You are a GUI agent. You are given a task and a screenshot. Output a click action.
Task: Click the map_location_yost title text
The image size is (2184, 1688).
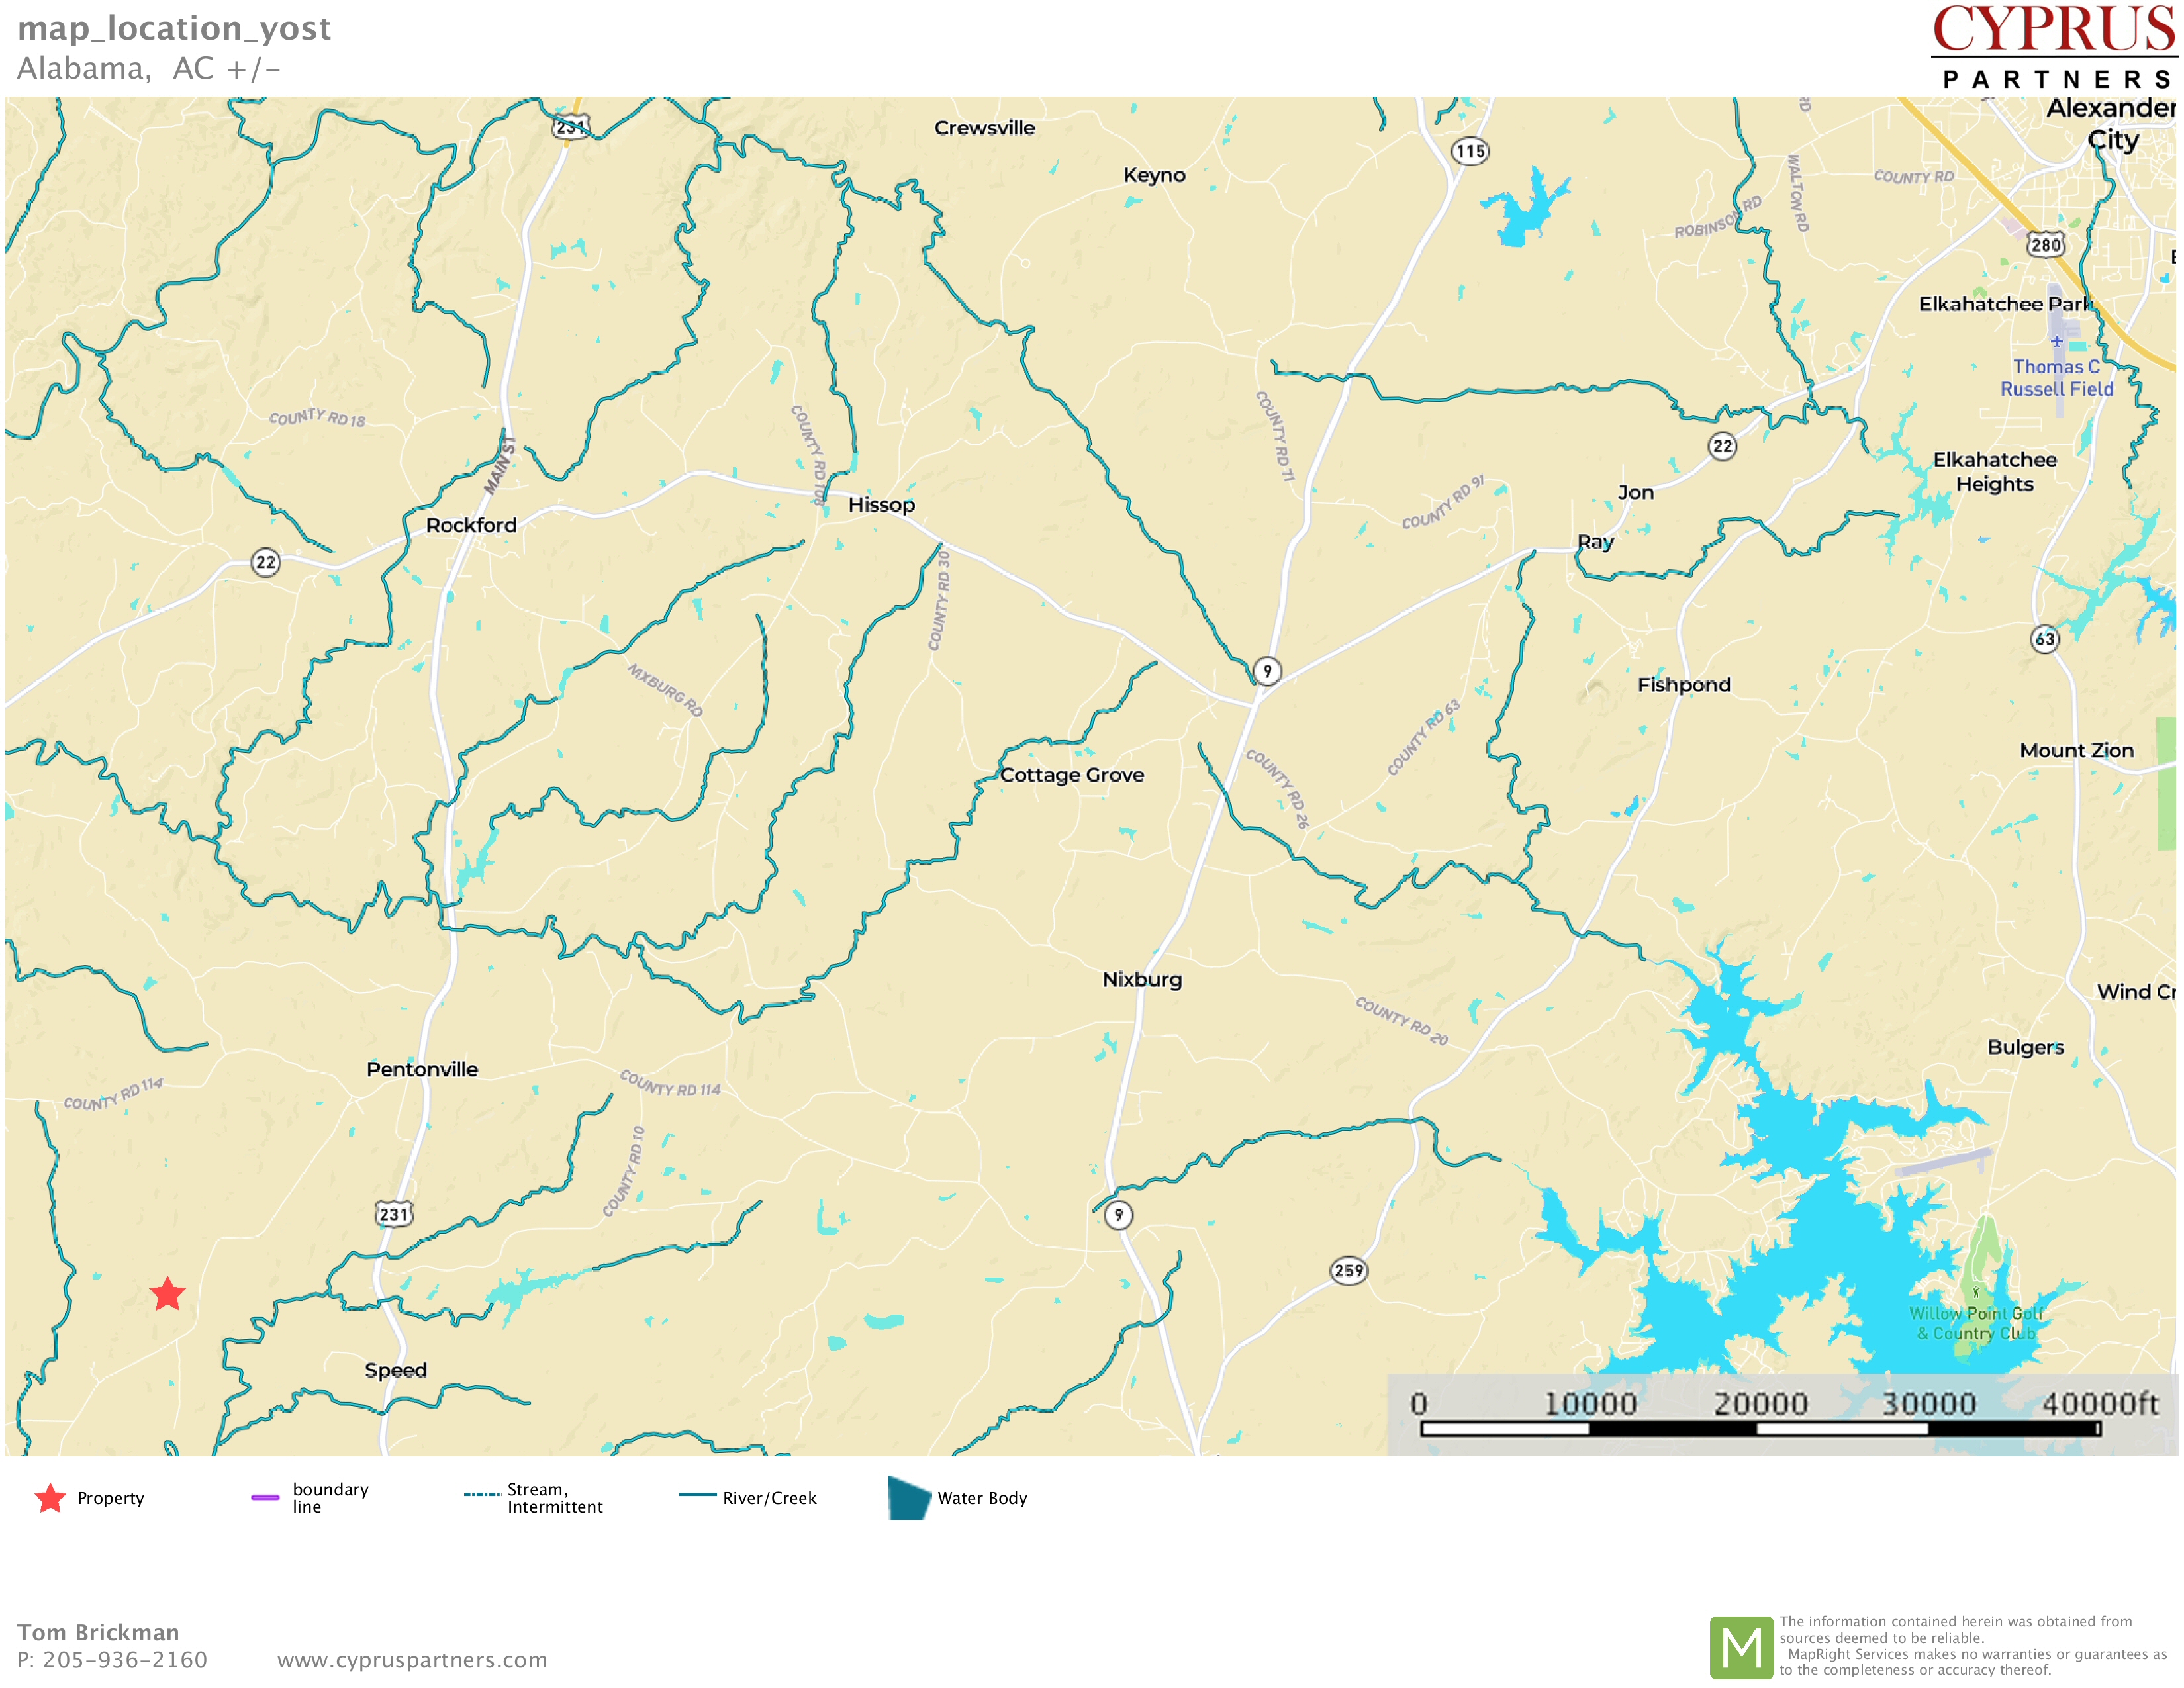click(x=174, y=28)
